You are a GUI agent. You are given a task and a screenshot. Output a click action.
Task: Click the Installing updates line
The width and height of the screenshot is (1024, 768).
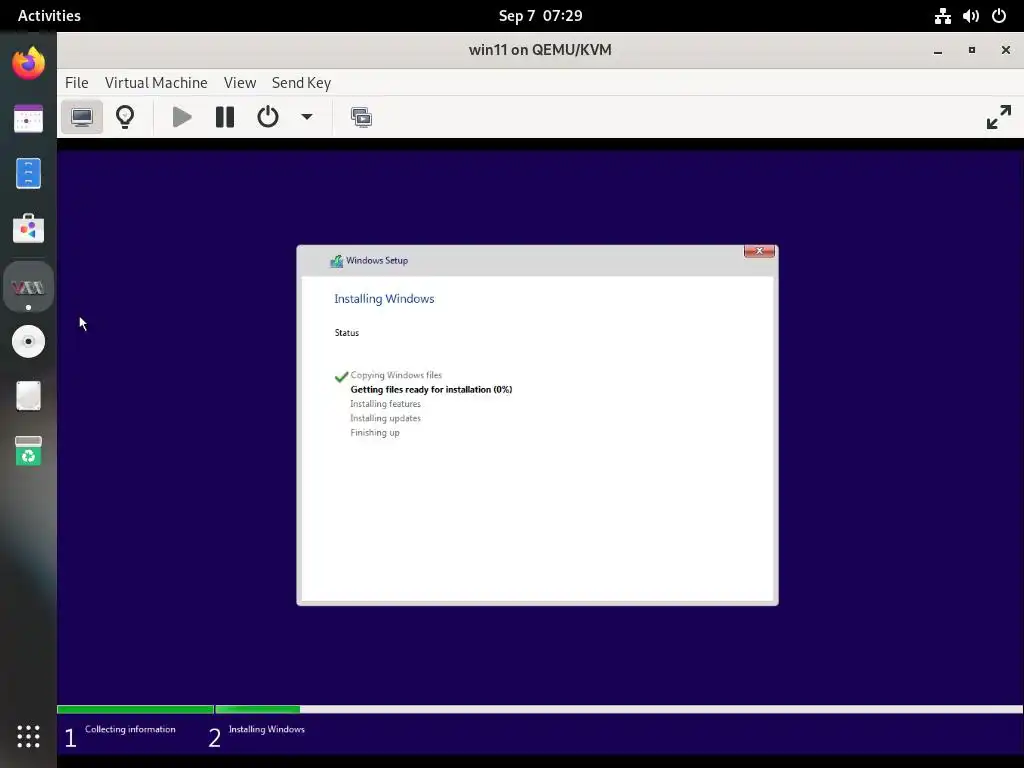click(385, 418)
